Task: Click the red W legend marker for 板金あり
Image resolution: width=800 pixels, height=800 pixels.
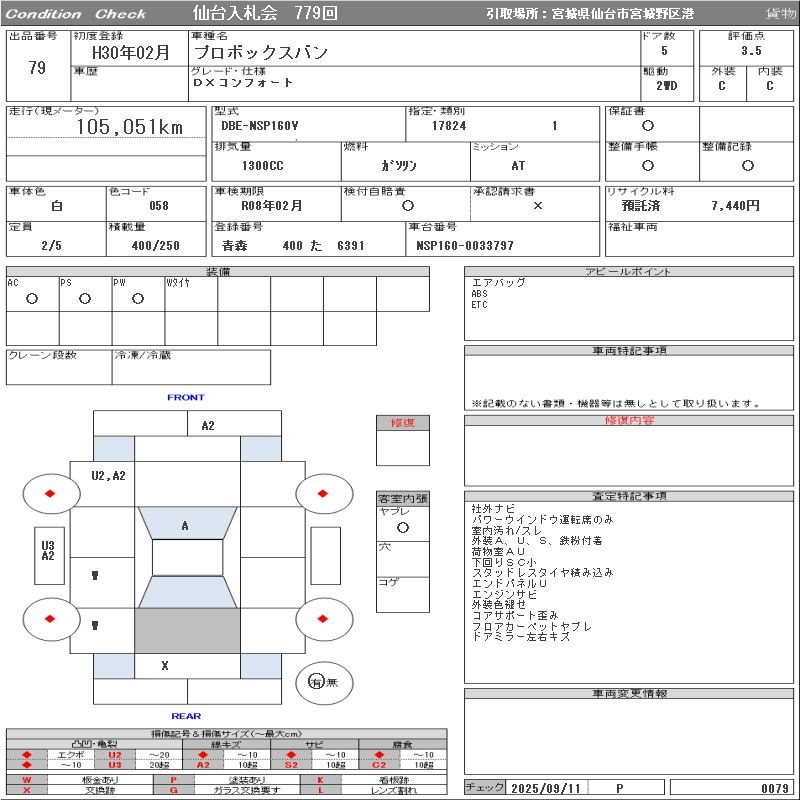Action: pyautogui.click(x=27, y=780)
